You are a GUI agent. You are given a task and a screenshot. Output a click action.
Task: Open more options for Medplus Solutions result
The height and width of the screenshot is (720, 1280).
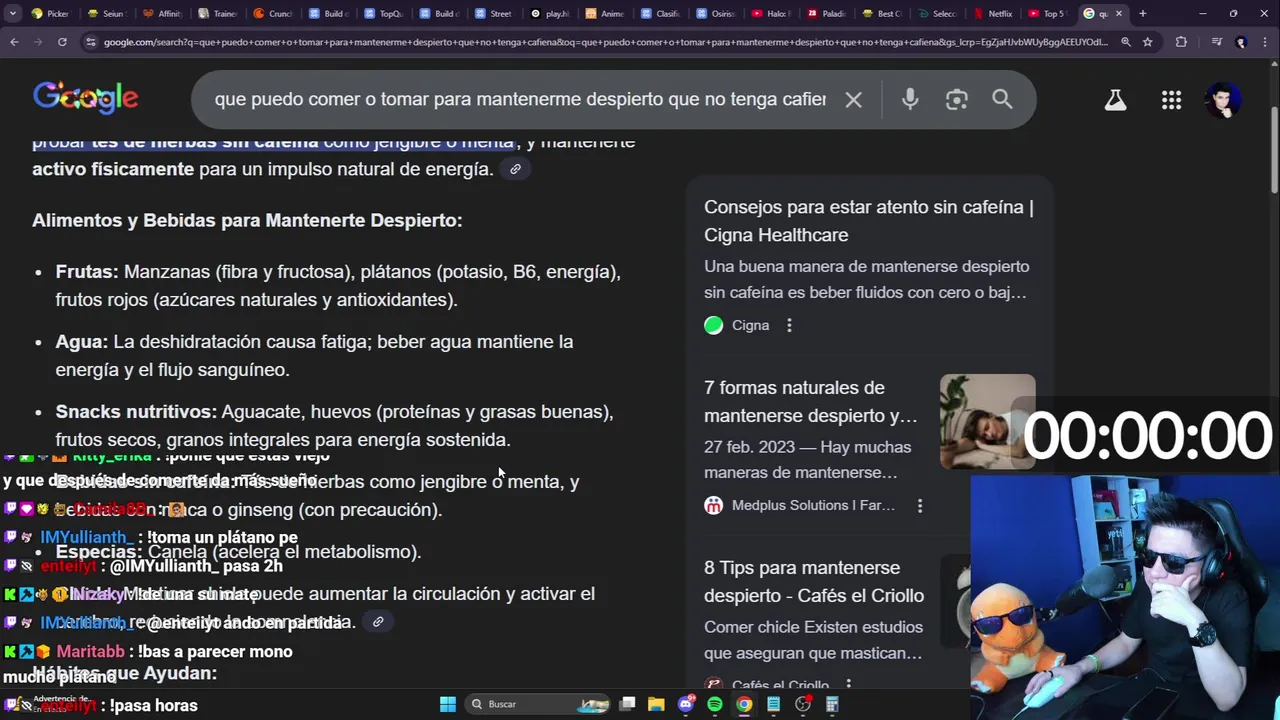920,506
